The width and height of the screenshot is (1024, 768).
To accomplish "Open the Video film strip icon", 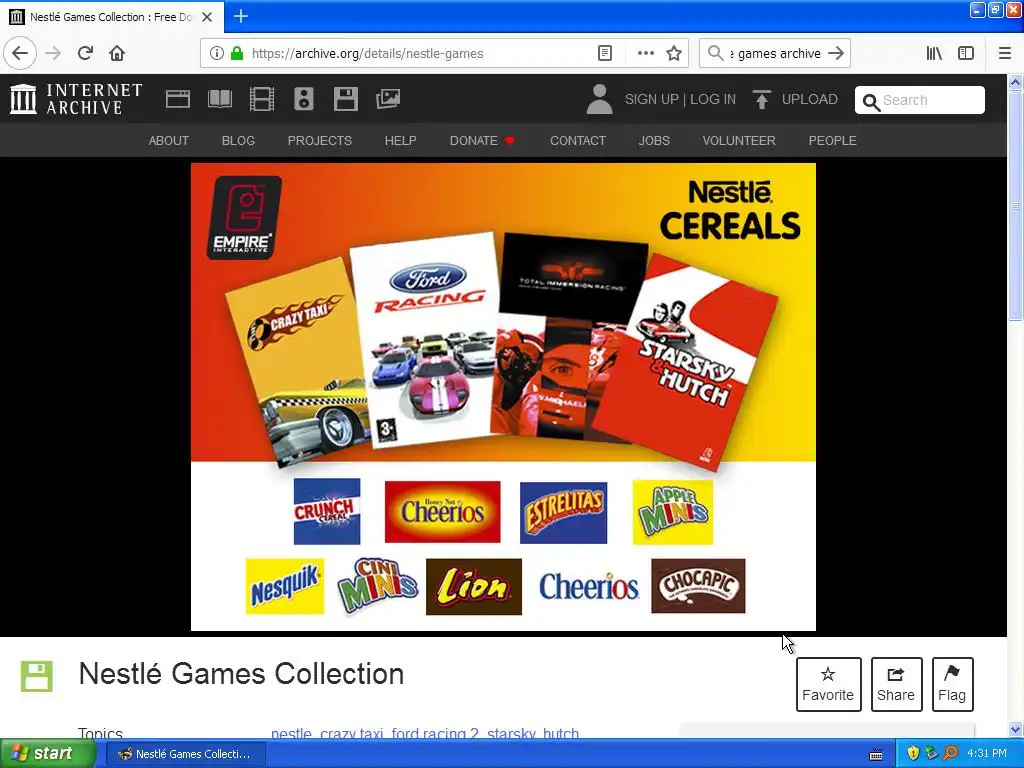I will [262, 99].
